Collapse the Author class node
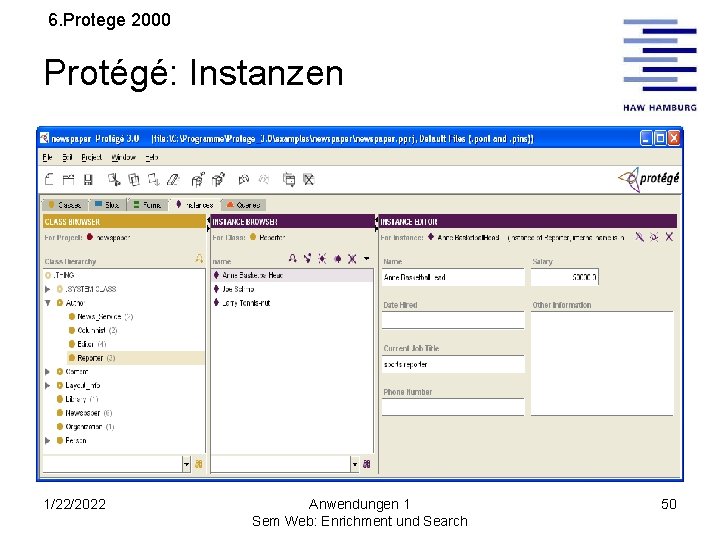Image resolution: width=720 pixels, height=540 pixels. pos(48,303)
